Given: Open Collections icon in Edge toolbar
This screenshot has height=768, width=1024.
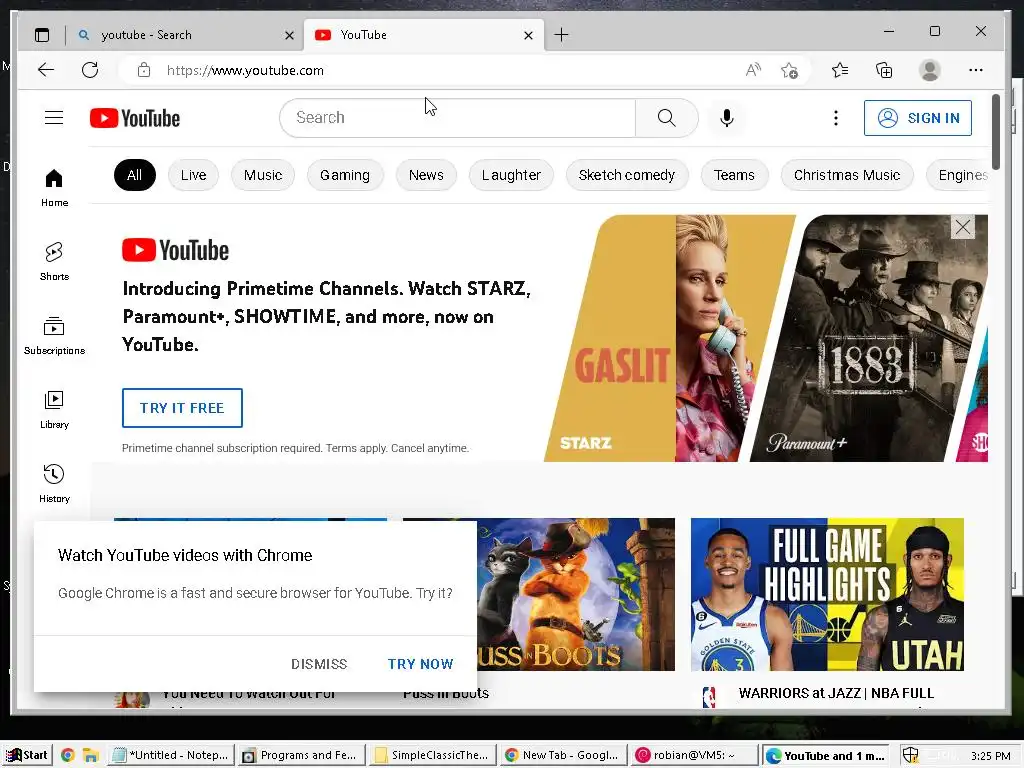Looking at the screenshot, I should pyautogui.click(x=884, y=70).
